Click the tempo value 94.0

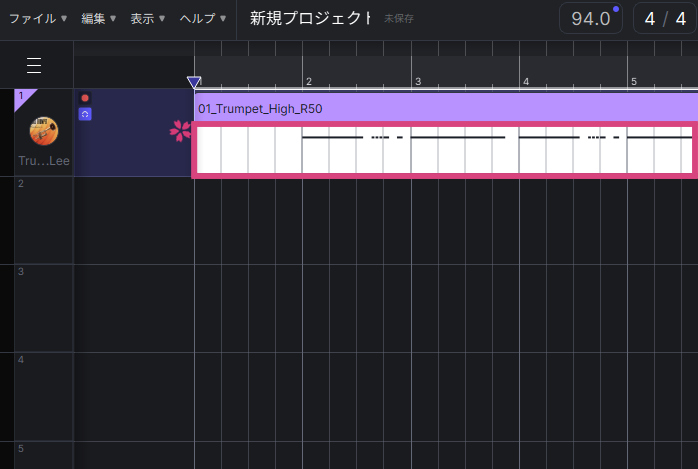point(590,19)
